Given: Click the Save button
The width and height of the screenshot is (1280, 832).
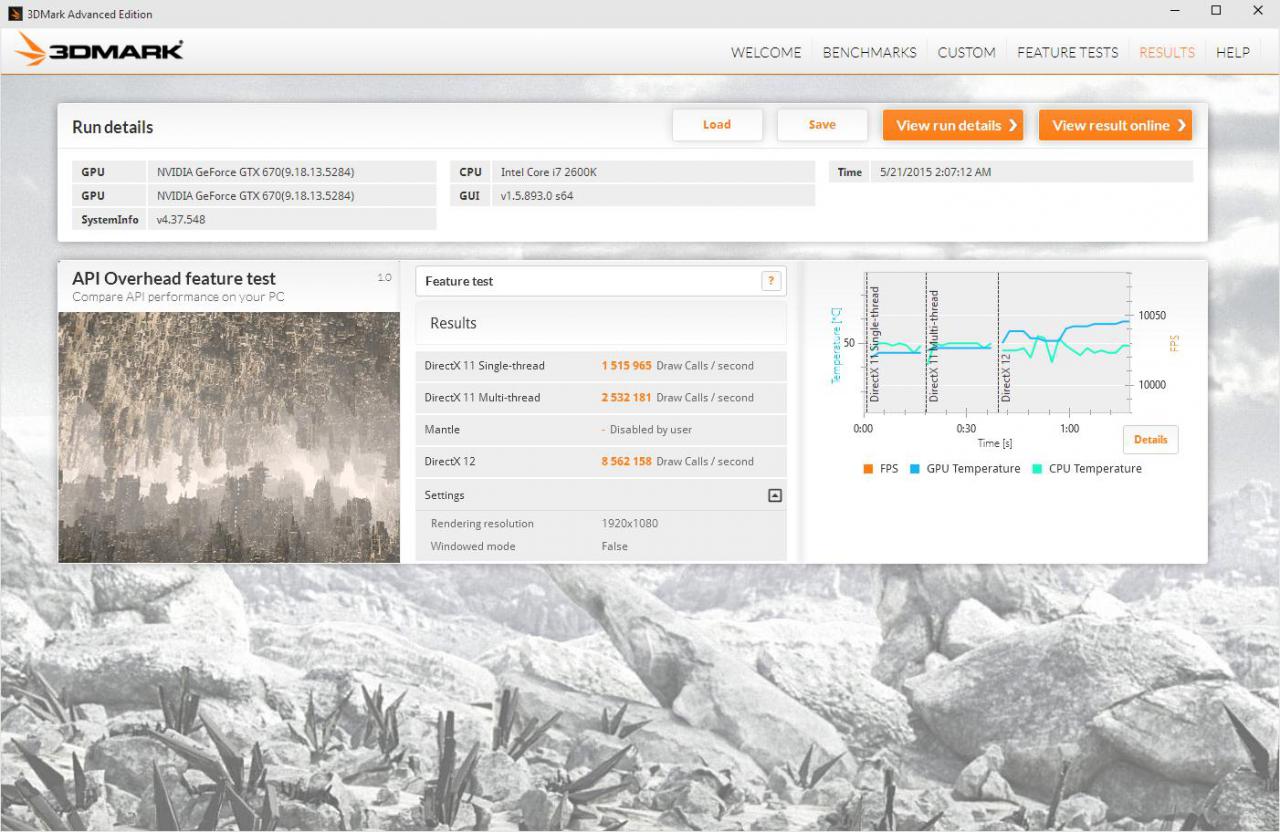Looking at the screenshot, I should tap(822, 125).
